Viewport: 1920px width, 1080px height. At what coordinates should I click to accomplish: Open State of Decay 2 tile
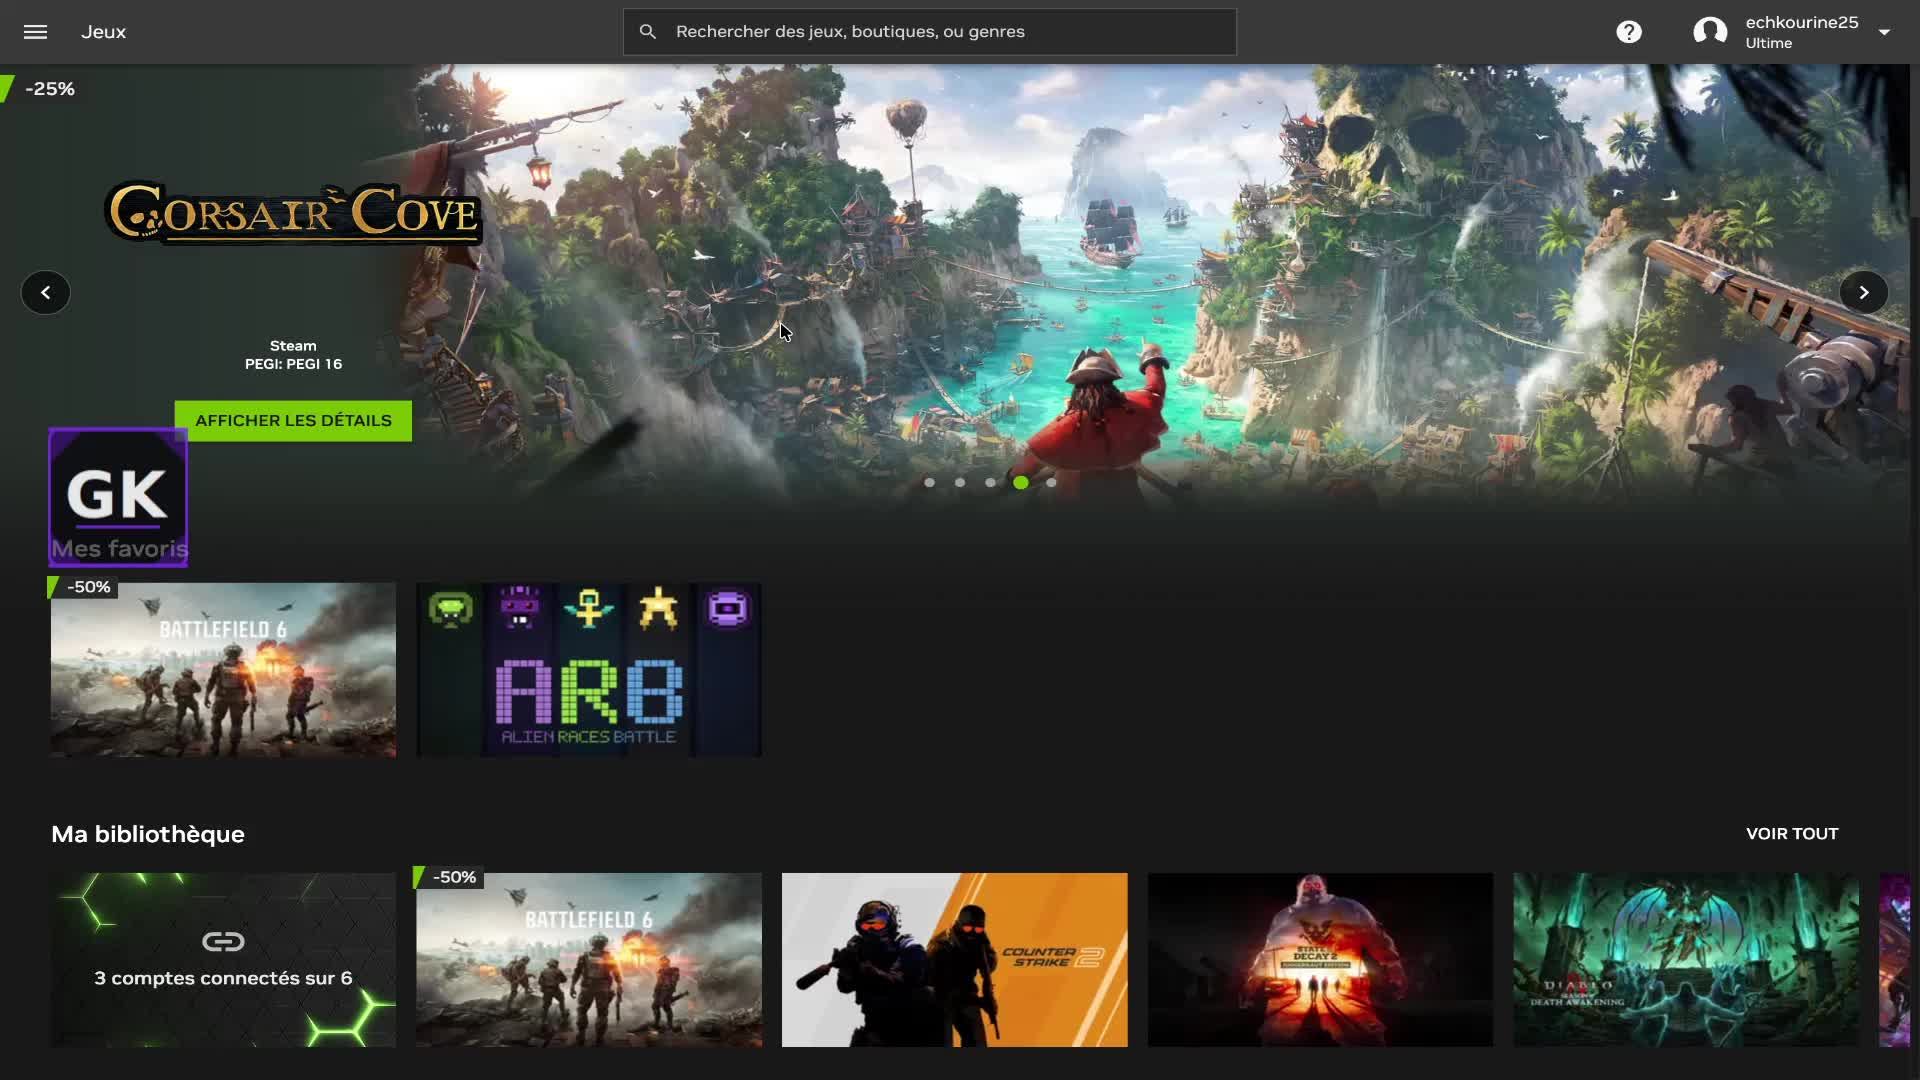tap(1320, 960)
